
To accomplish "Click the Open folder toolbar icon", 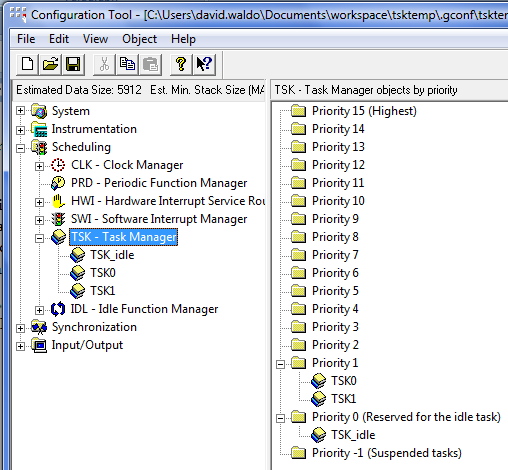I will coord(50,64).
